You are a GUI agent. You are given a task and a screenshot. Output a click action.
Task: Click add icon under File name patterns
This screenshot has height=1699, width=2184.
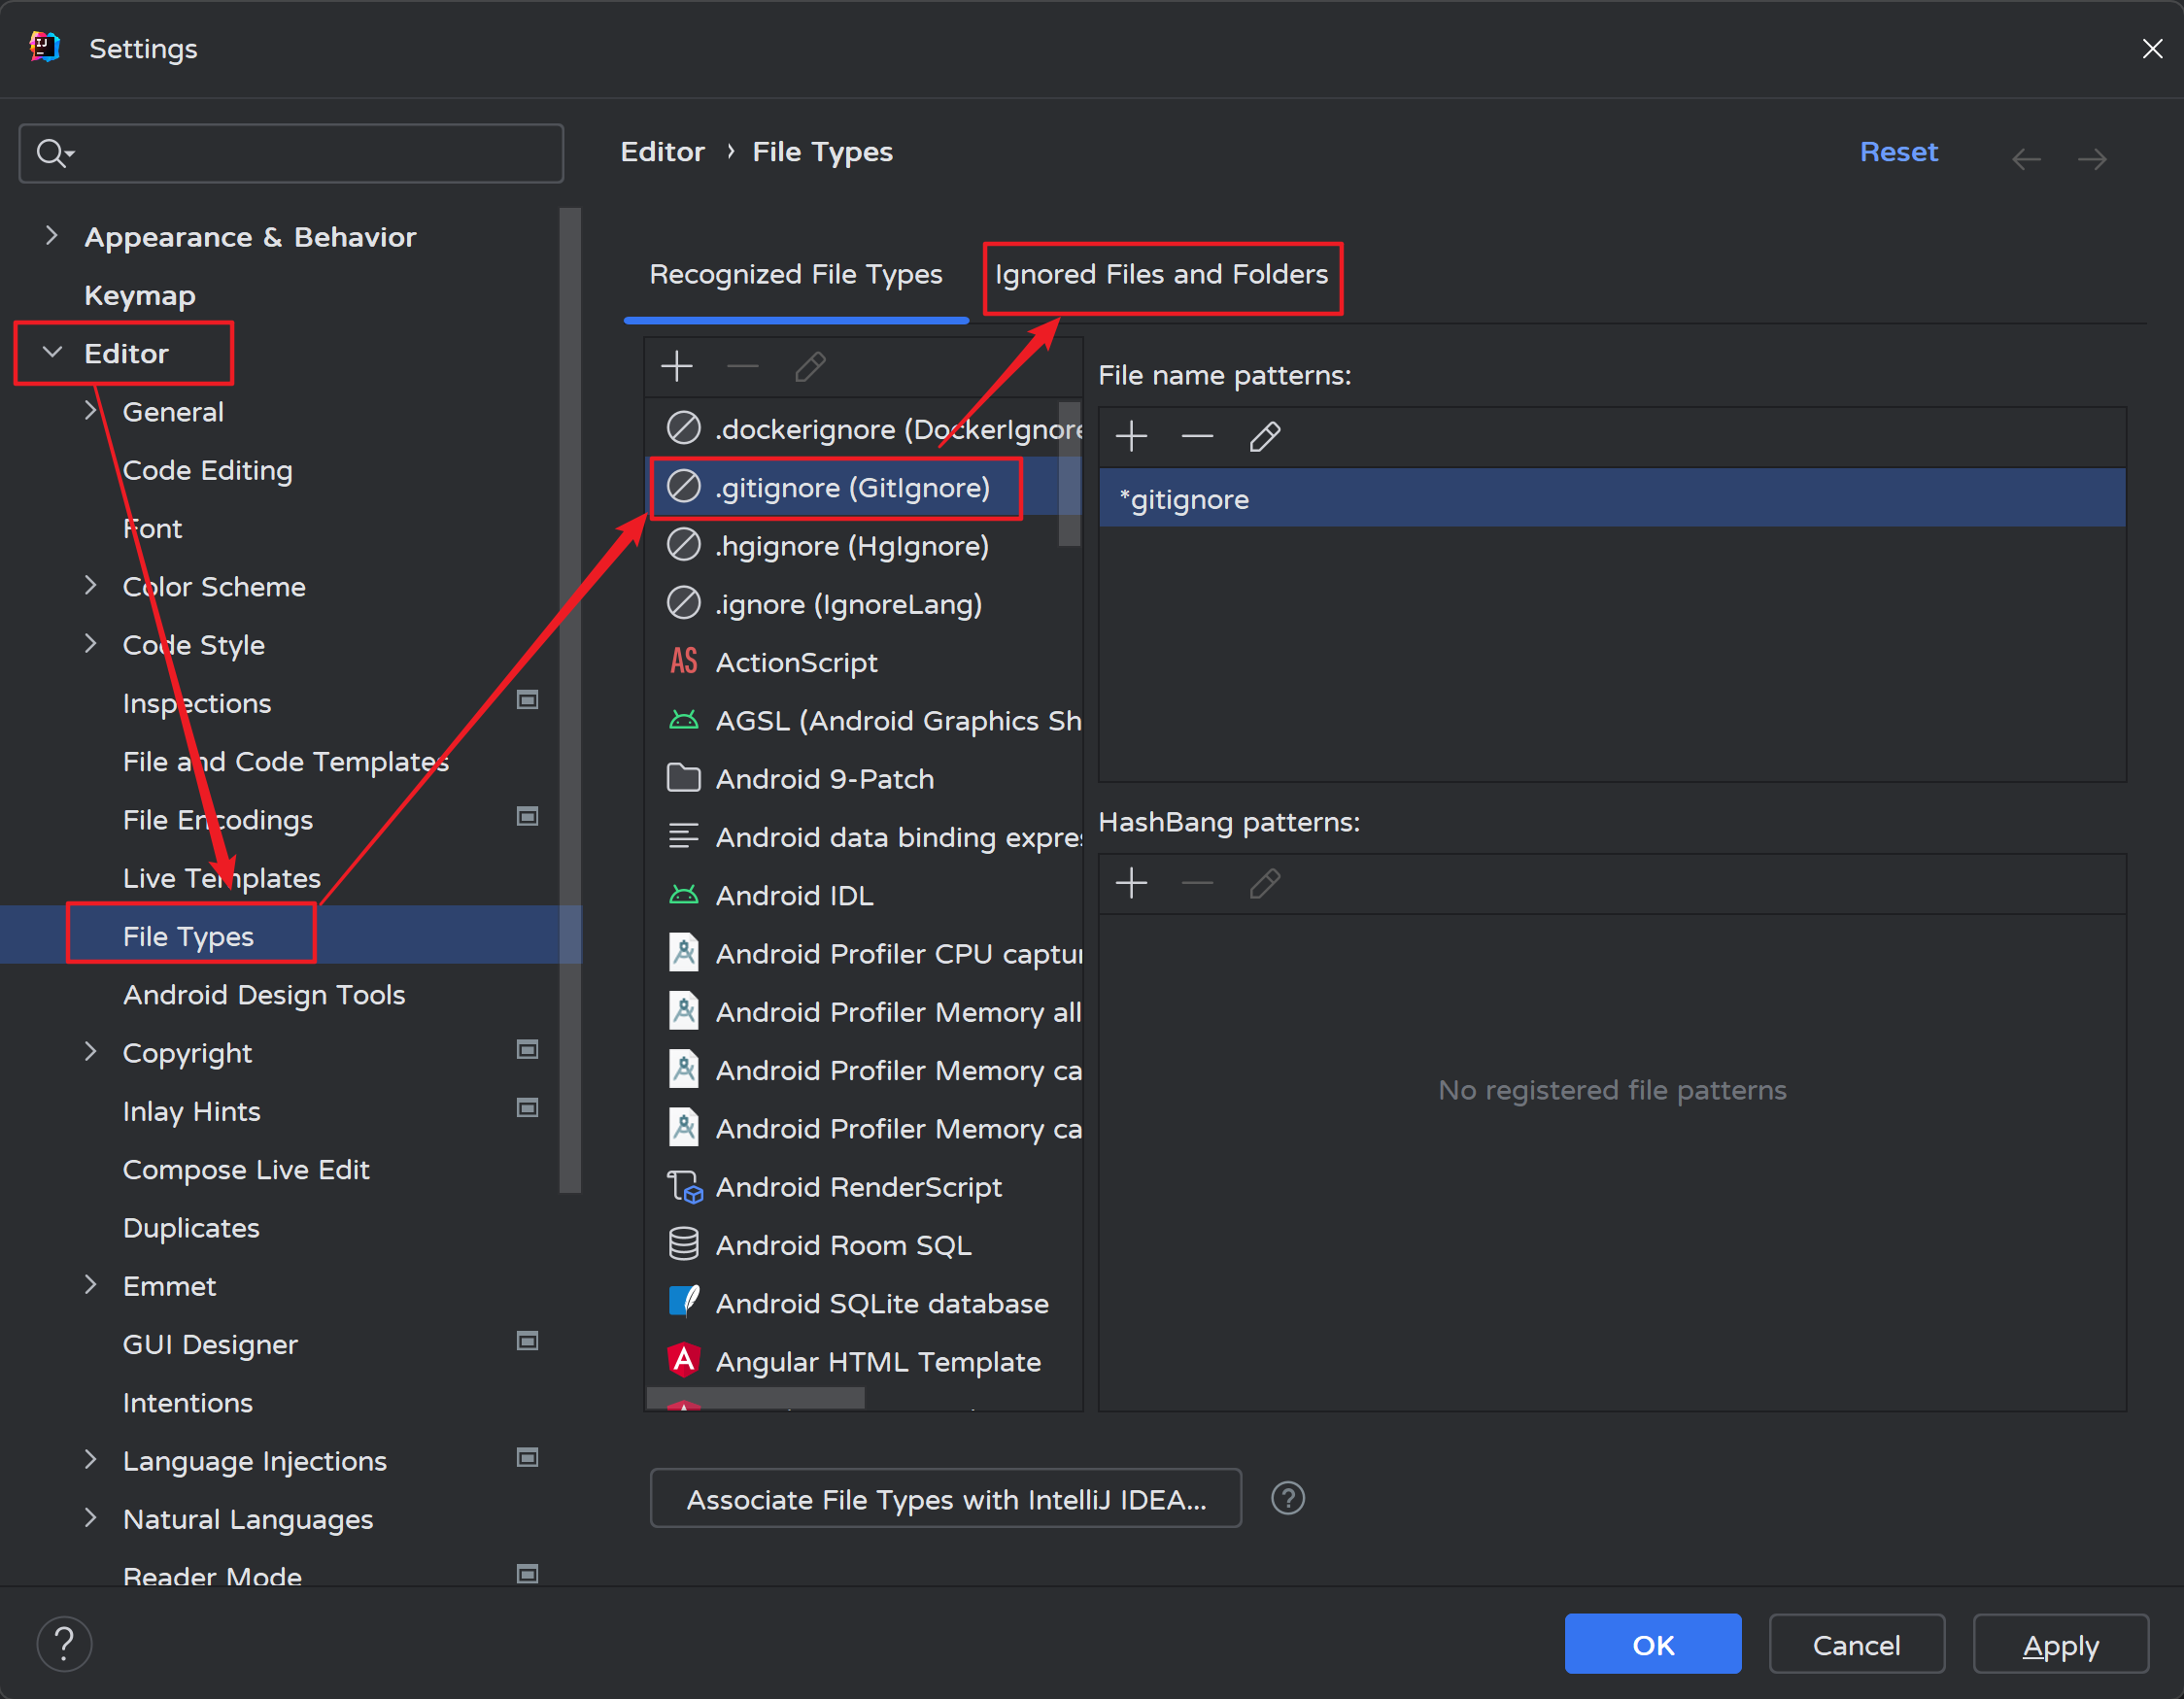click(x=1131, y=436)
